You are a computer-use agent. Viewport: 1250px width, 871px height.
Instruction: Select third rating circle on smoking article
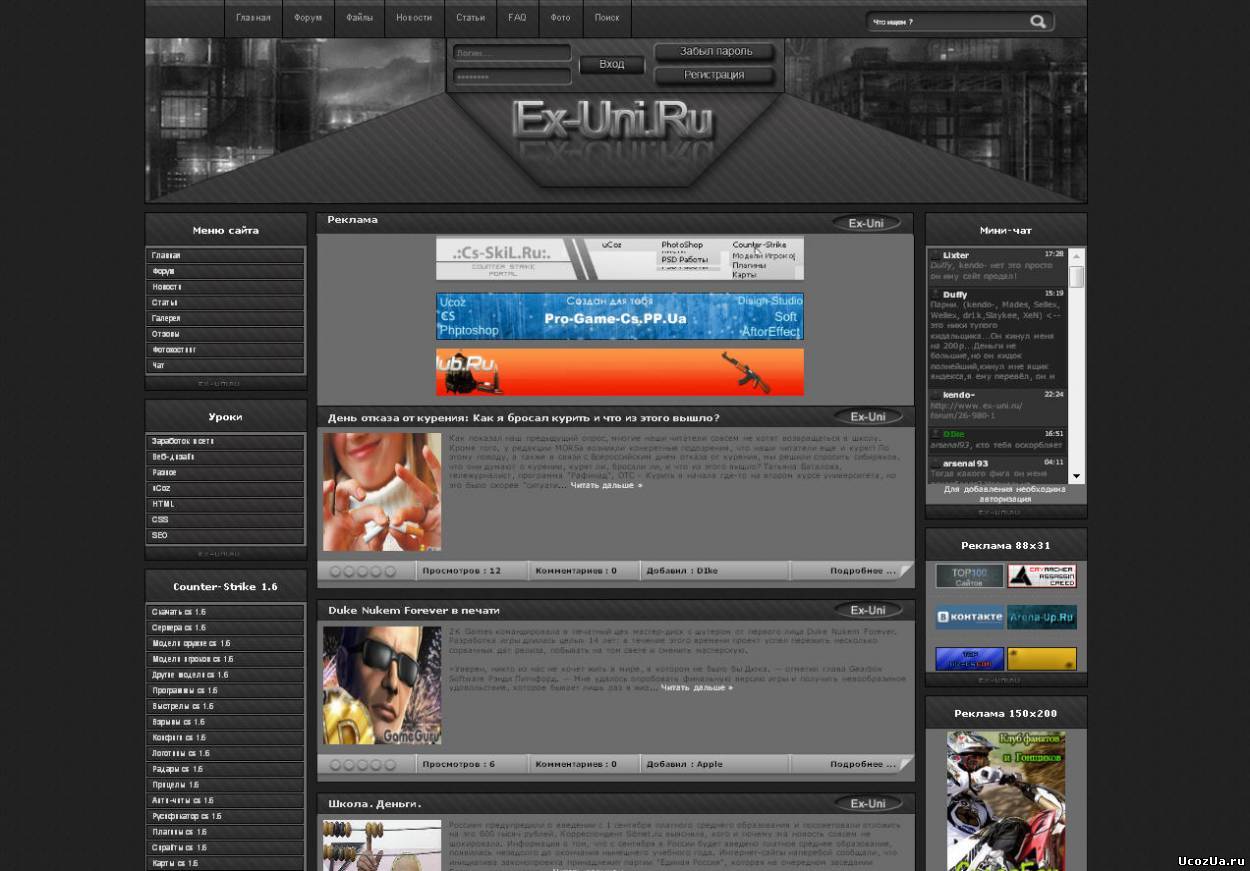pyautogui.click(x=363, y=571)
